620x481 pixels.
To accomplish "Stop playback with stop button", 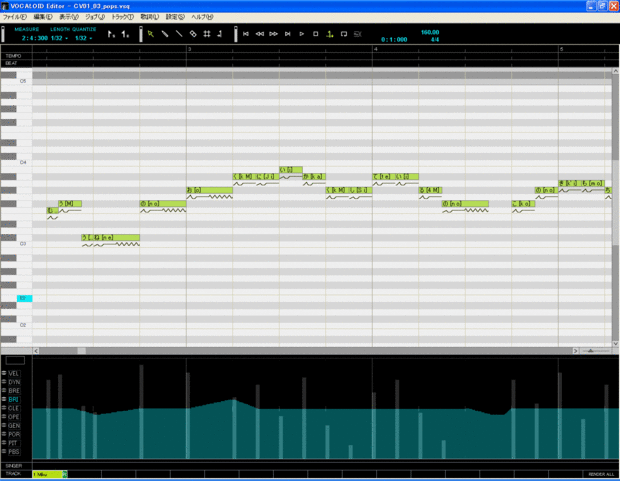I will [316, 34].
